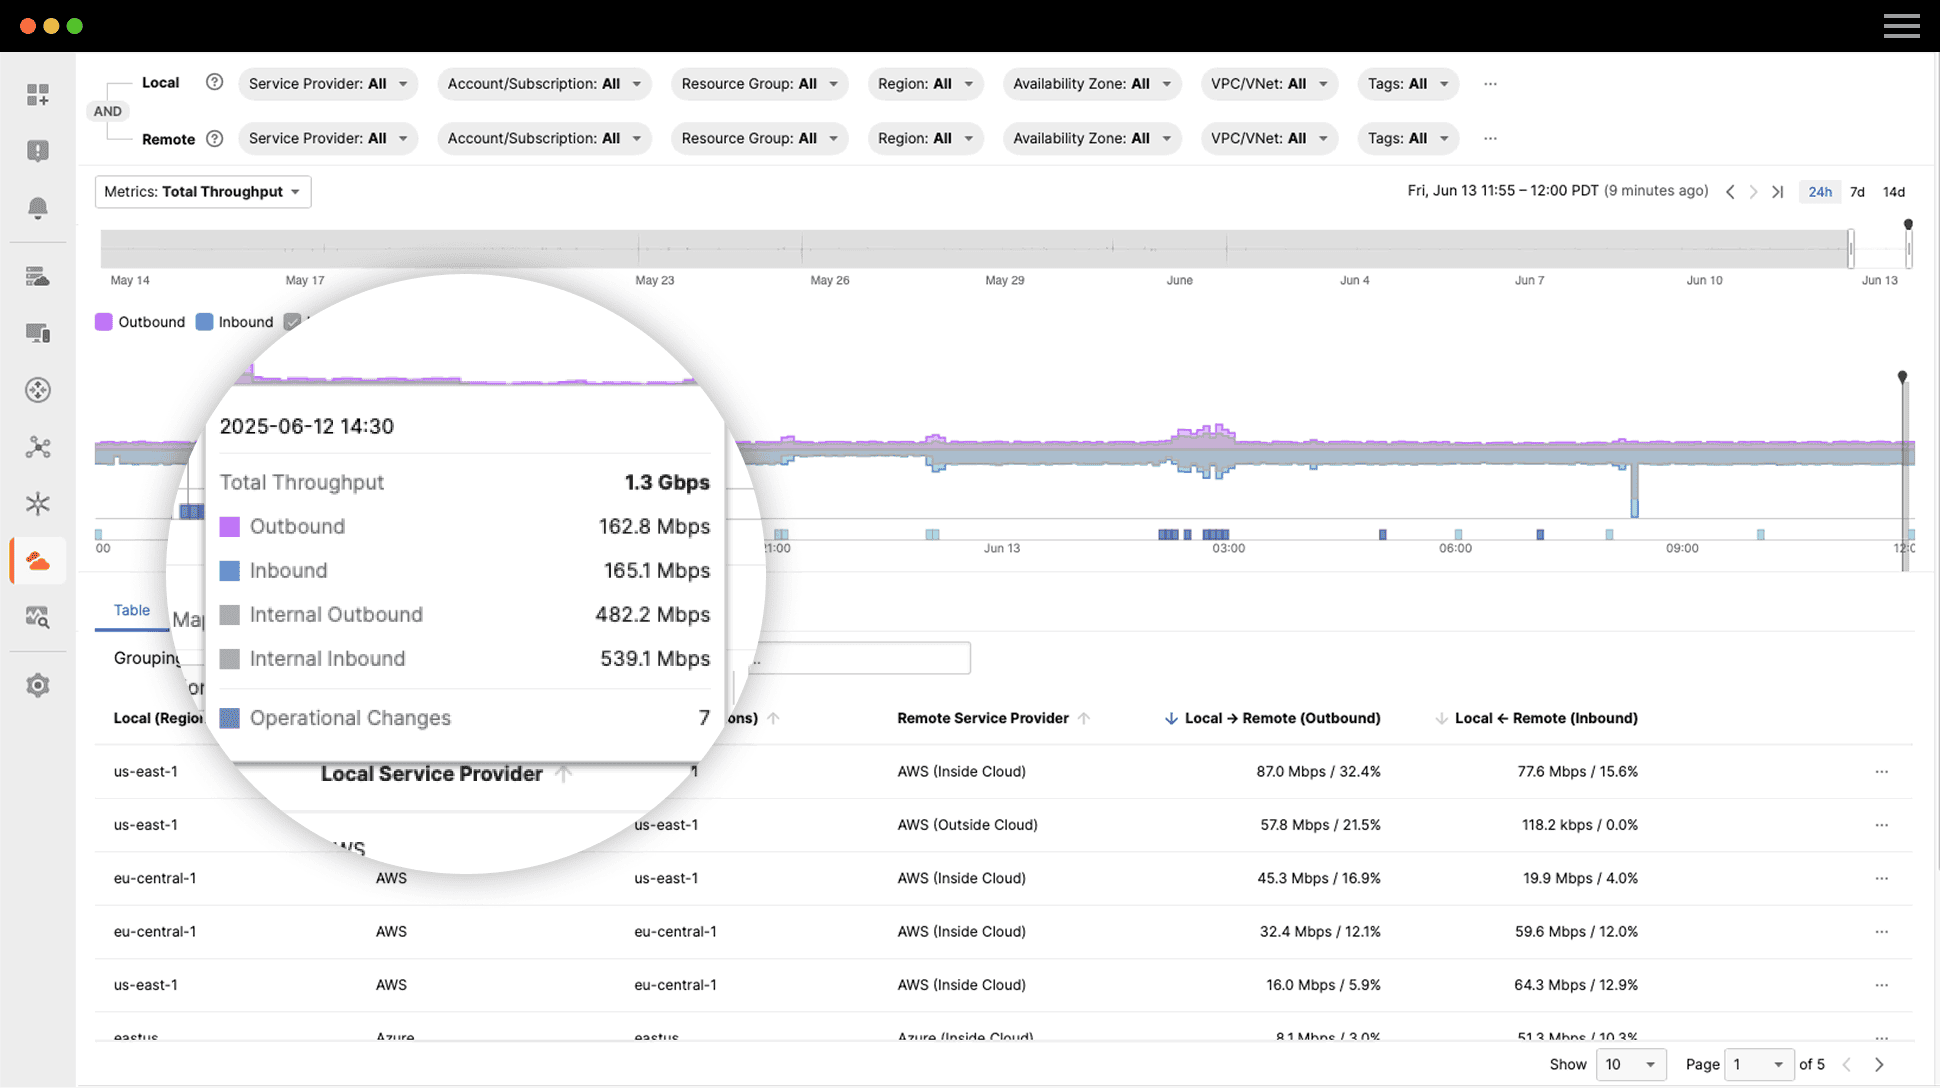This screenshot has width=1940, height=1088.
Task: Select the 14d time range
Action: pyautogui.click(x=1893, y=192)
